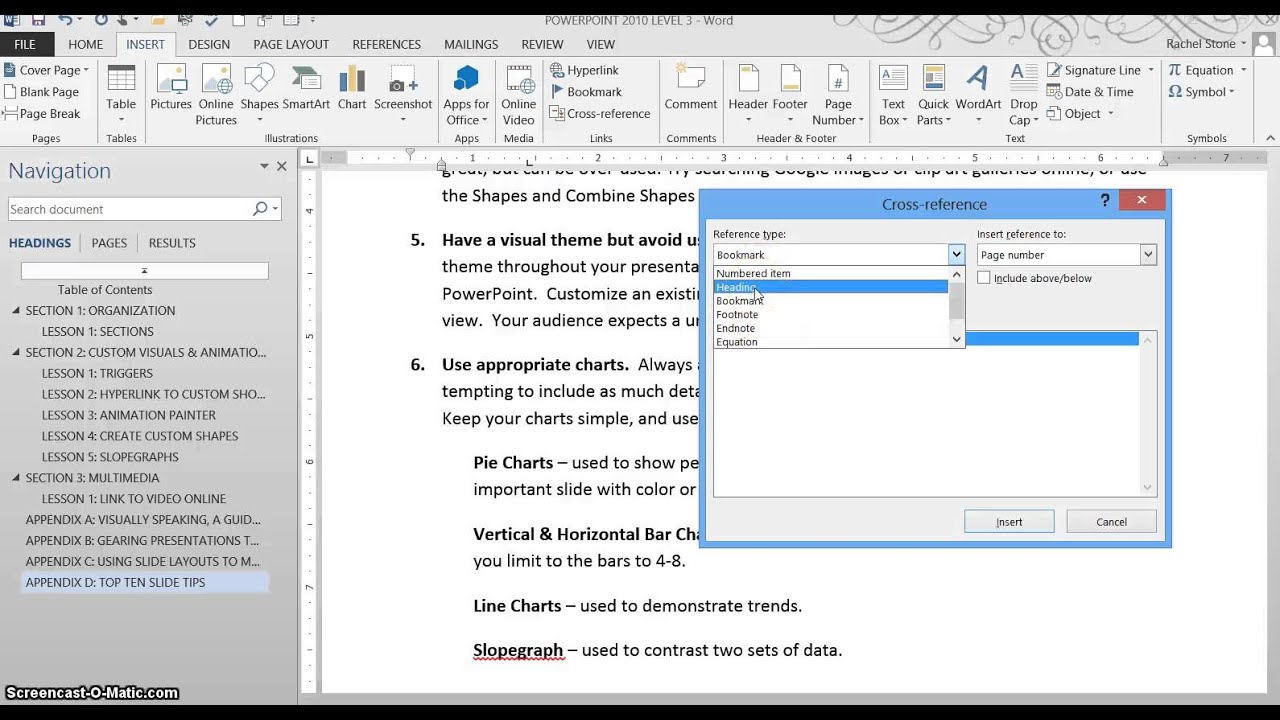
Task: Insert a Page Break from the Pages group
Action: [x=42, y=114]
